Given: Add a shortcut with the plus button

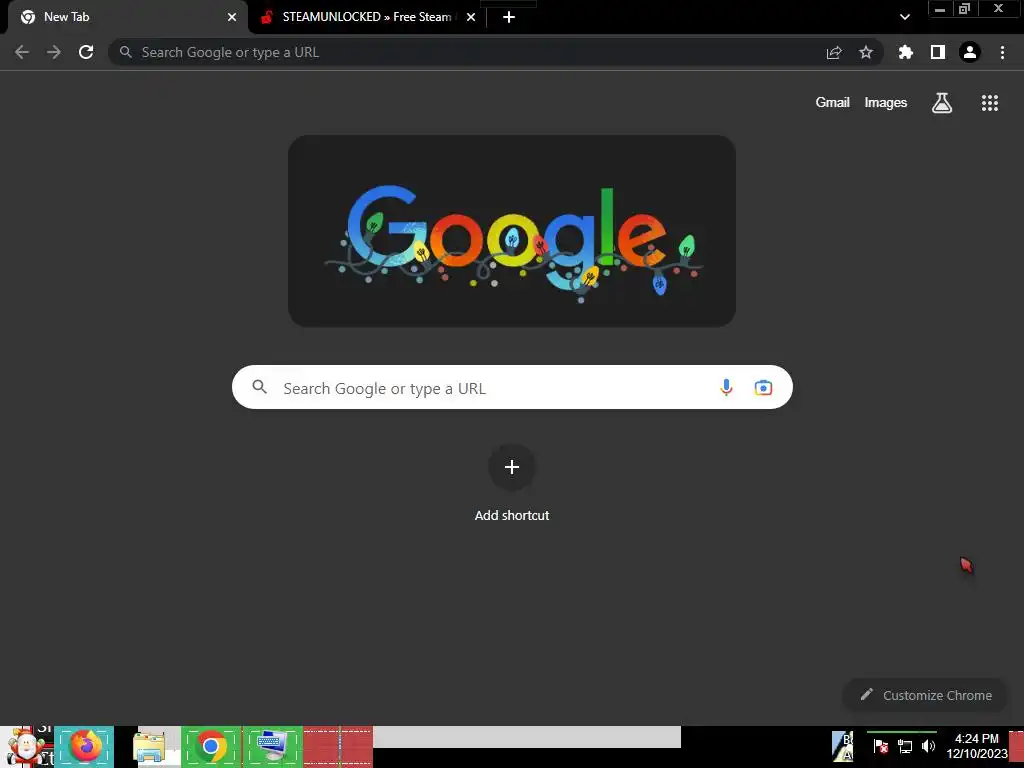Looking at the screenshot, I should tap(512, 468).
